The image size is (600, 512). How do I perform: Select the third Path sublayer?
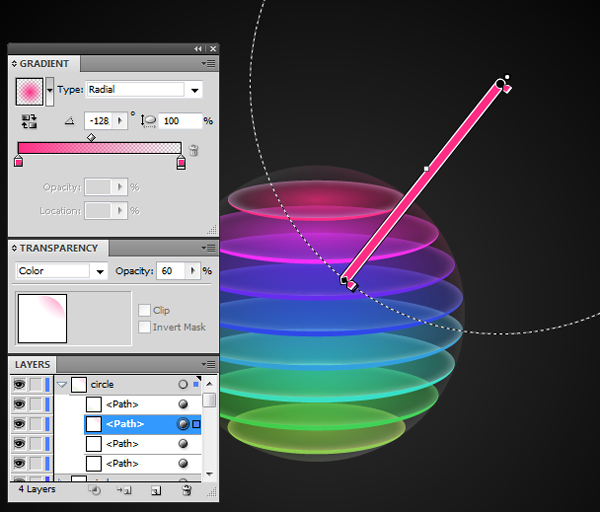[x=122, y=444]
